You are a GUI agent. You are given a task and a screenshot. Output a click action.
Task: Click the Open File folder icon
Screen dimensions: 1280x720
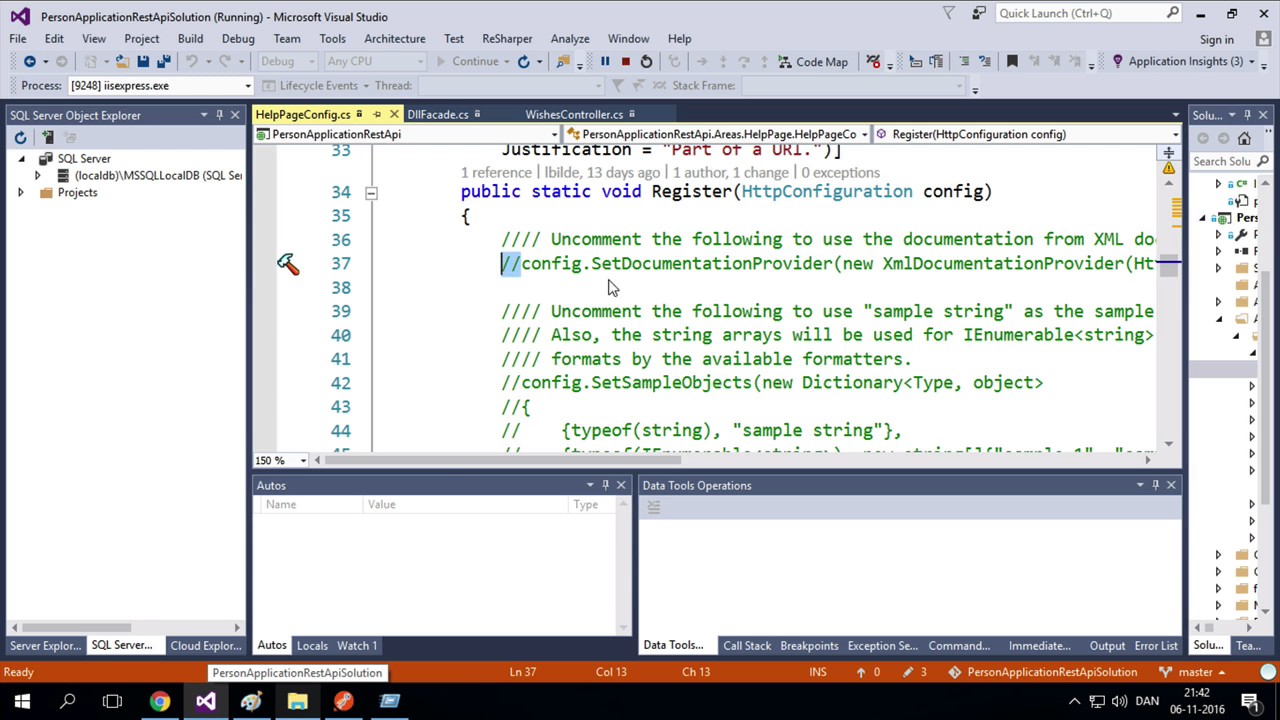click(x=121, y=62)
